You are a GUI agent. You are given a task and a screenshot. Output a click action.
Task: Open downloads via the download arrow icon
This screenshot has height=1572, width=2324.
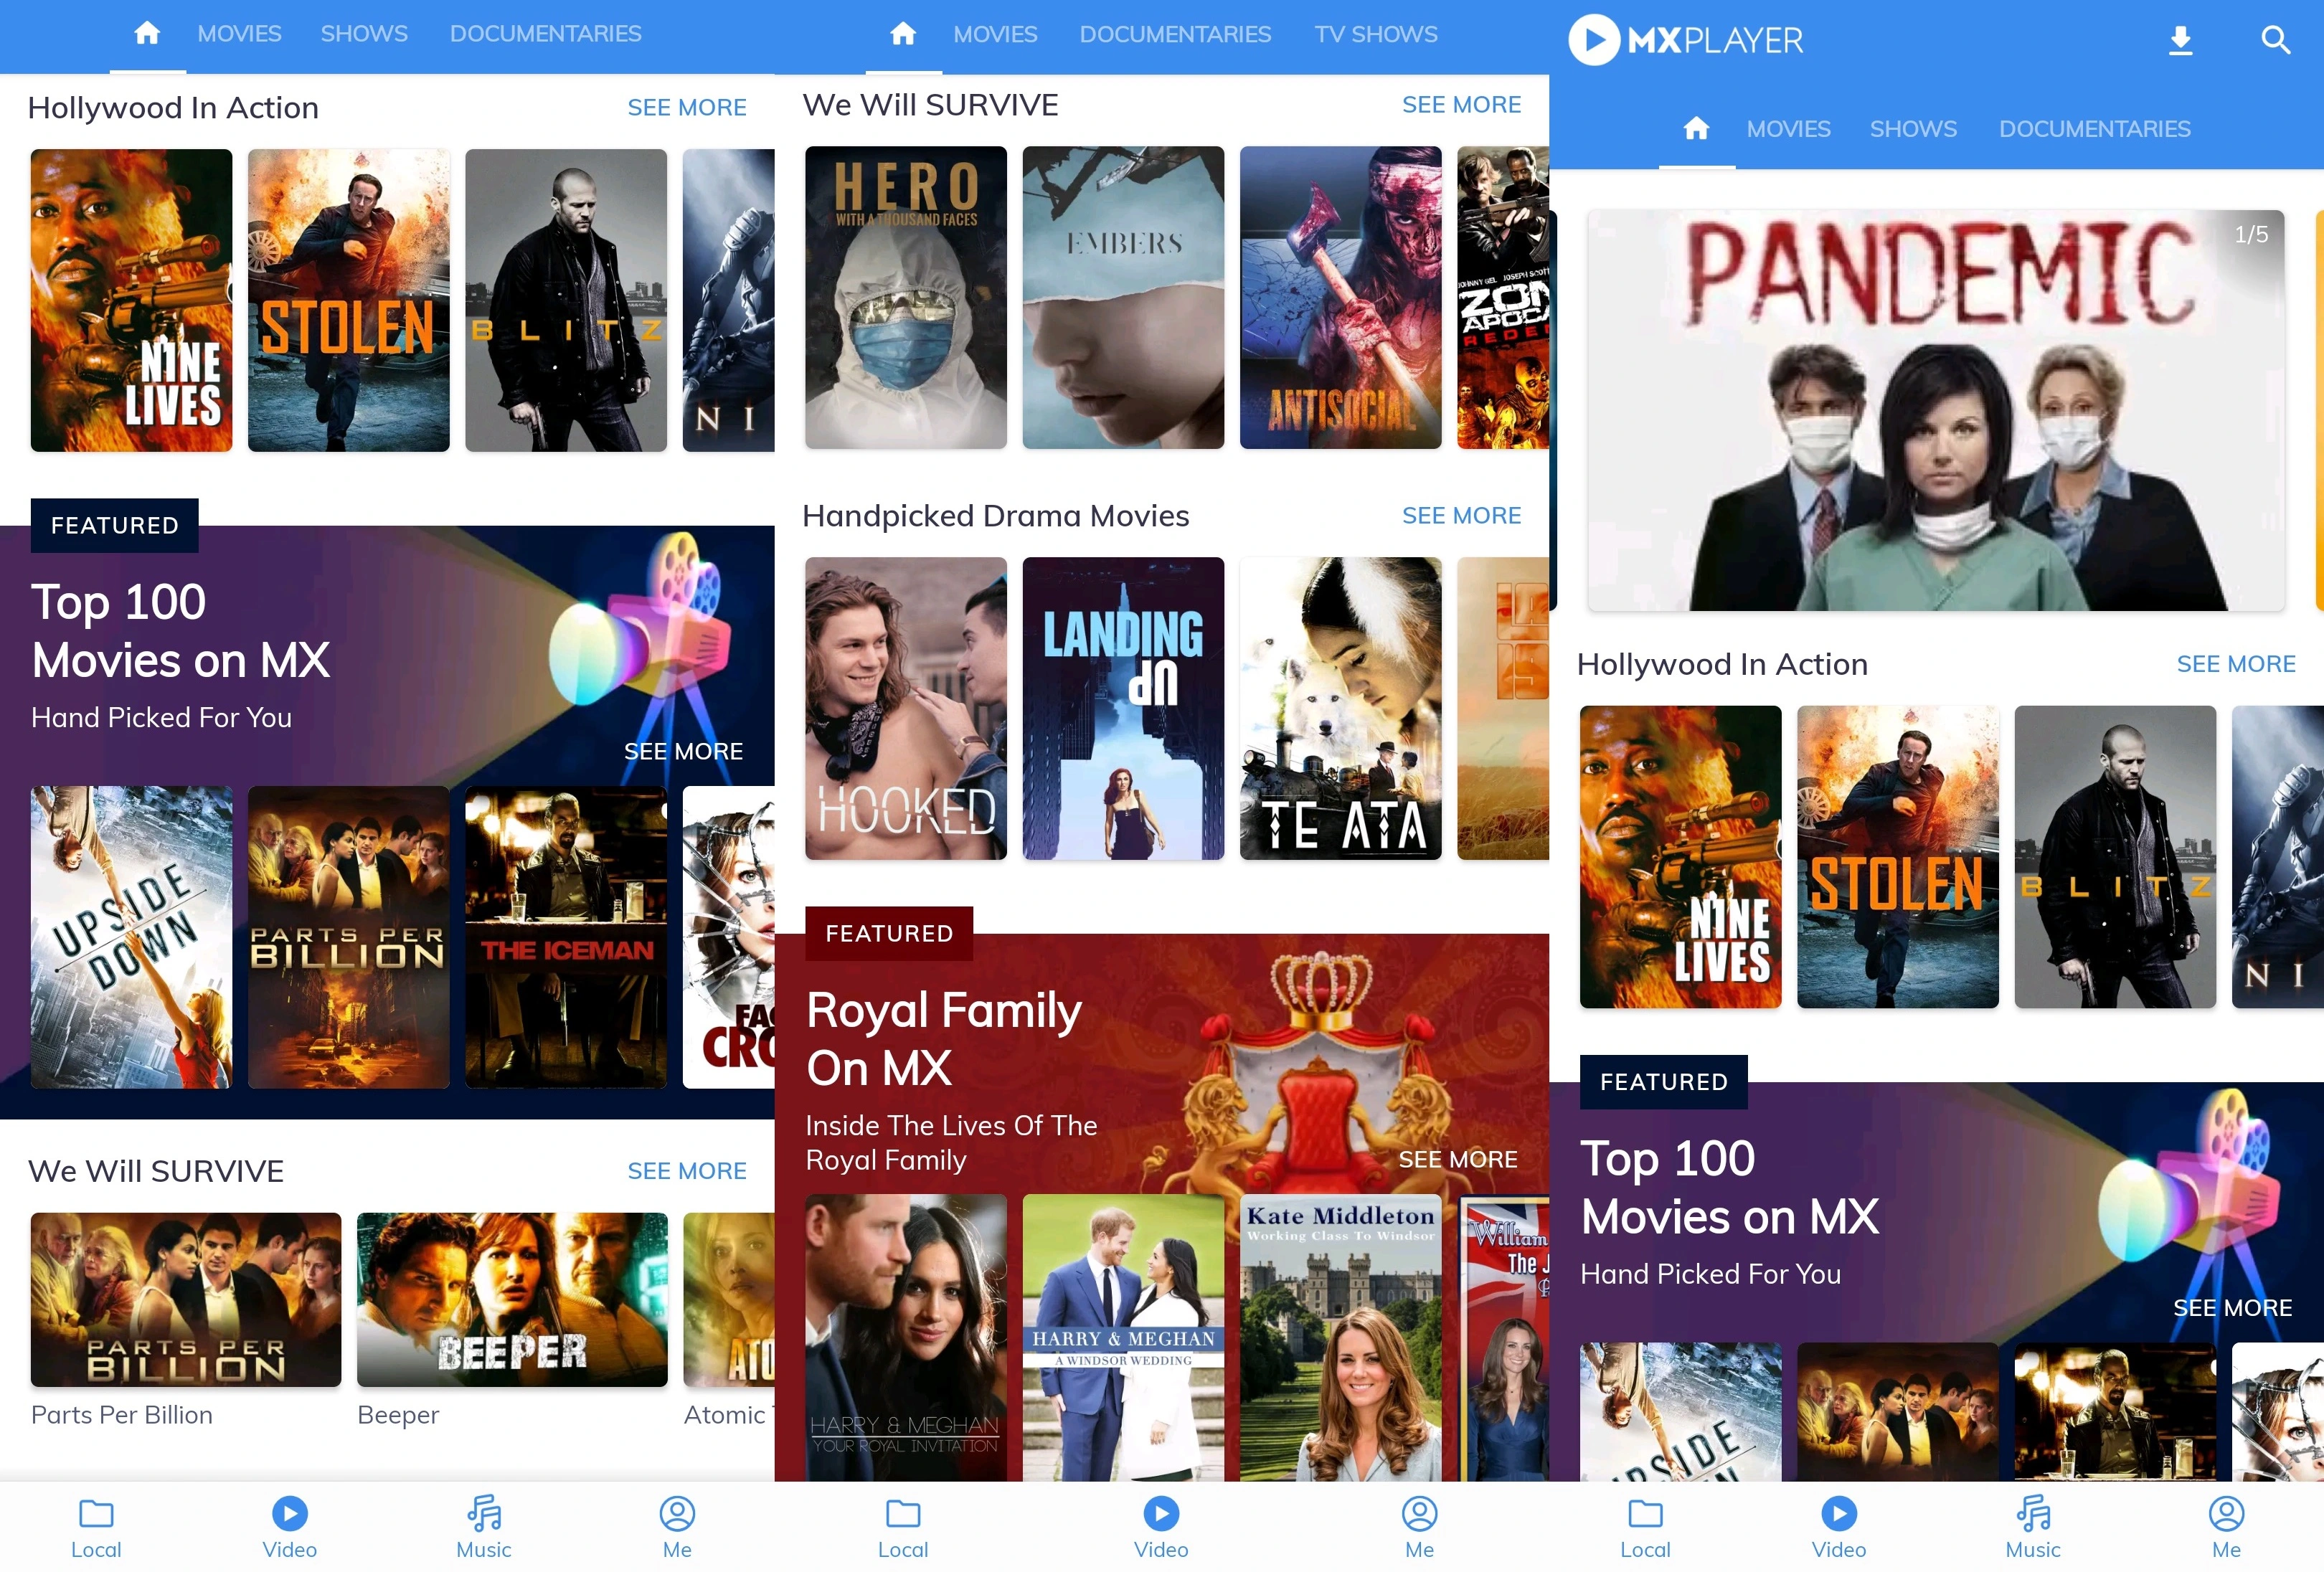tap(2181, 41)
